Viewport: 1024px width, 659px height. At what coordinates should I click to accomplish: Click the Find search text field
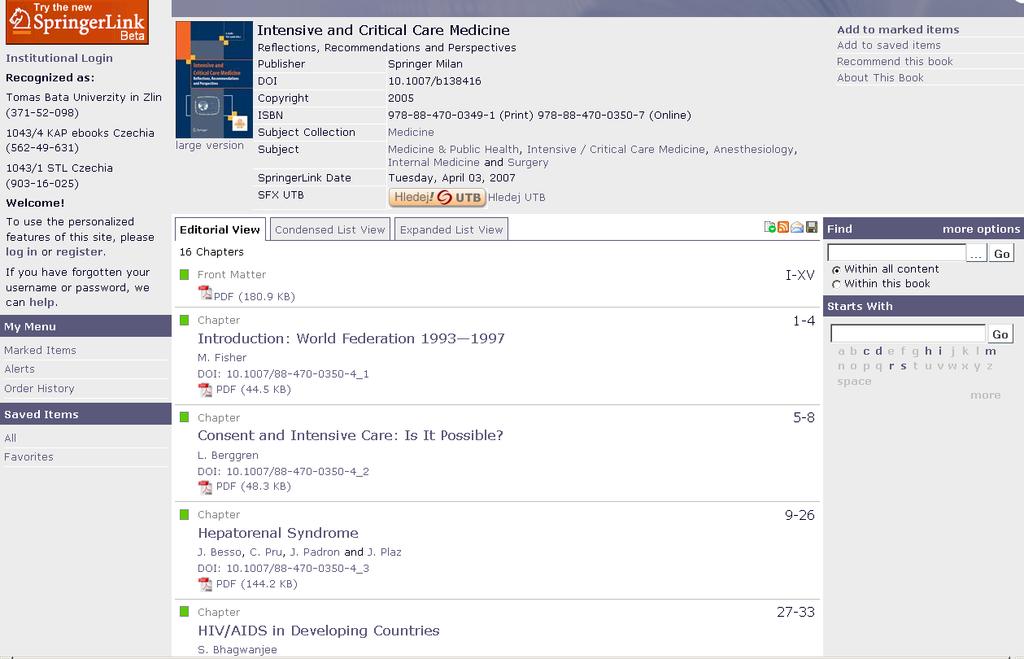coord(896,253)
